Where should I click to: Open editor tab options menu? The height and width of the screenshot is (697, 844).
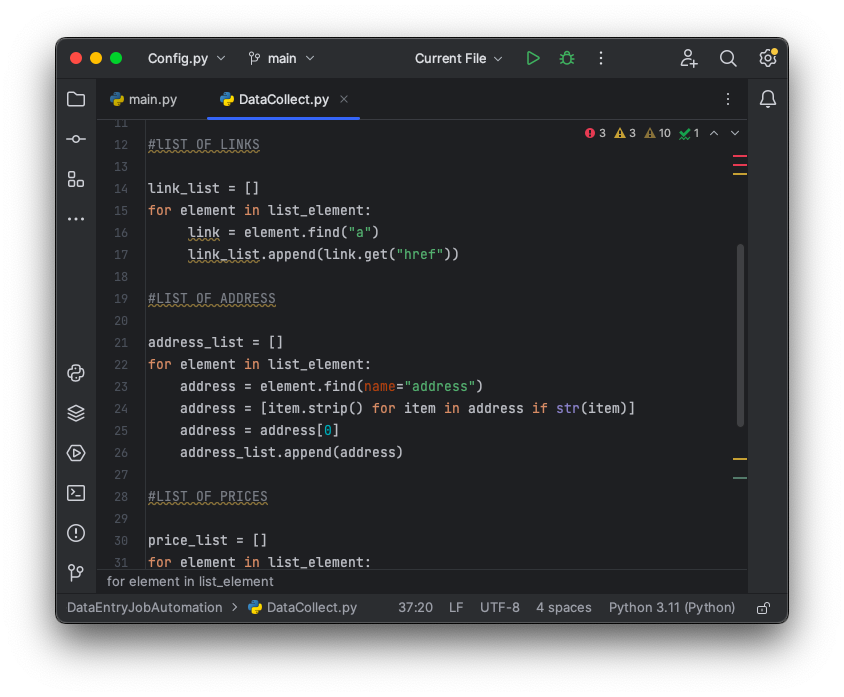click(x=728, y=99)
